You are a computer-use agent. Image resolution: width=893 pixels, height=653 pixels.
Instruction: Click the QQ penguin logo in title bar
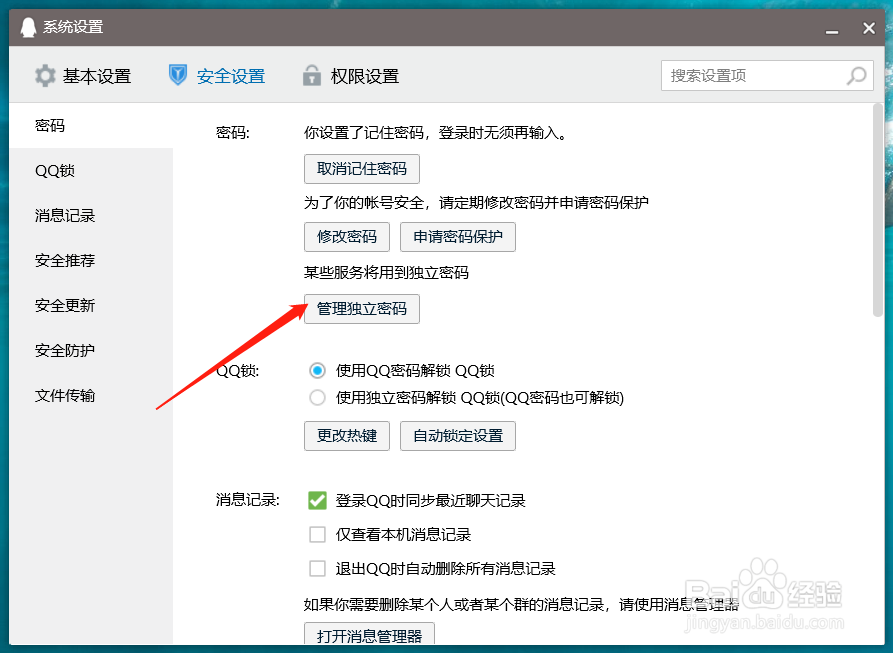tap(28, 27)
